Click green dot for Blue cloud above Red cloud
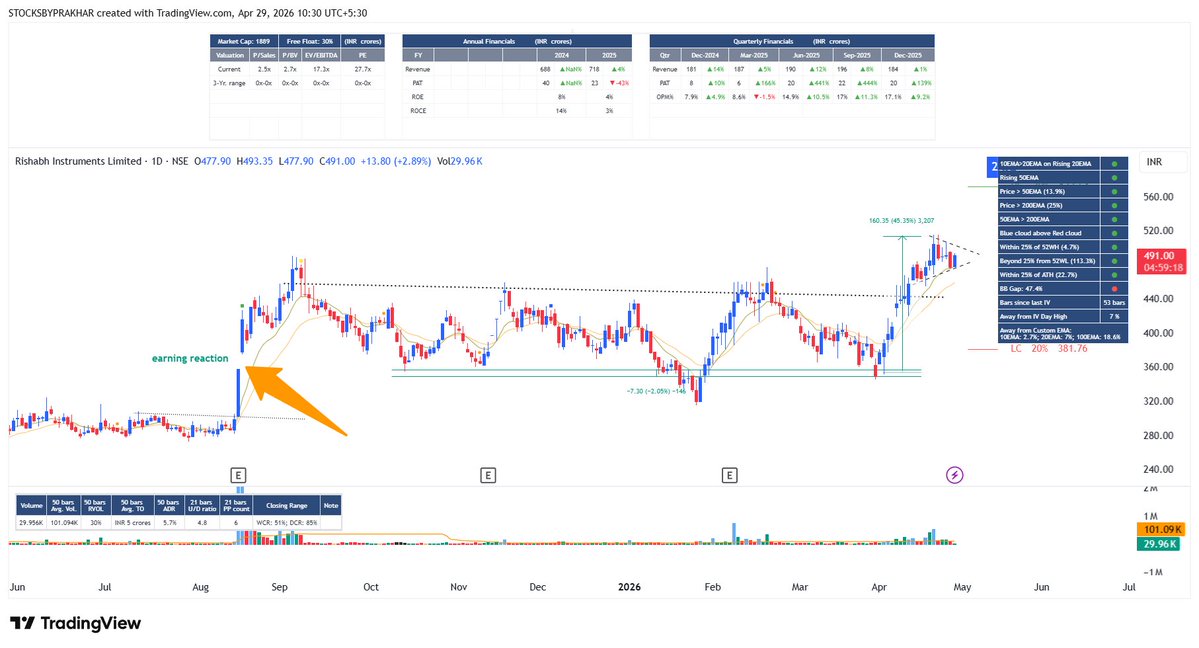Viewport: 1199px width, 648px height. pyautogui.click(x=1114, y=233)
